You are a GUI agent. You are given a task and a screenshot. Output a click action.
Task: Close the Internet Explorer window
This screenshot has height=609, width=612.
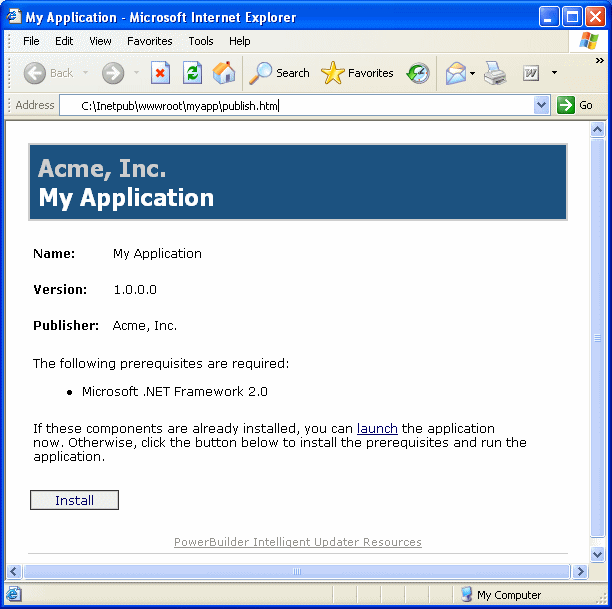[596, 17]
